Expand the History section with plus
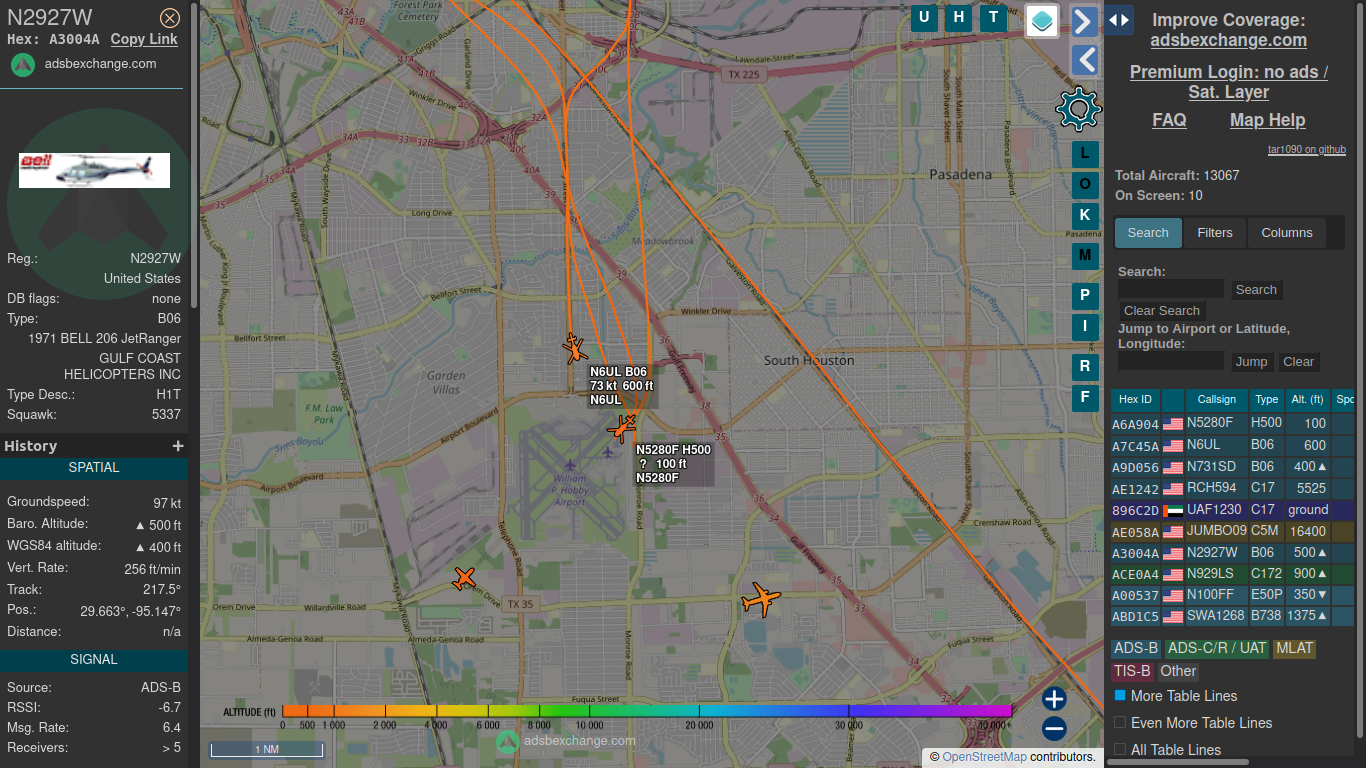This screenshot has height=768, width=1366. (x=178, y=446)
